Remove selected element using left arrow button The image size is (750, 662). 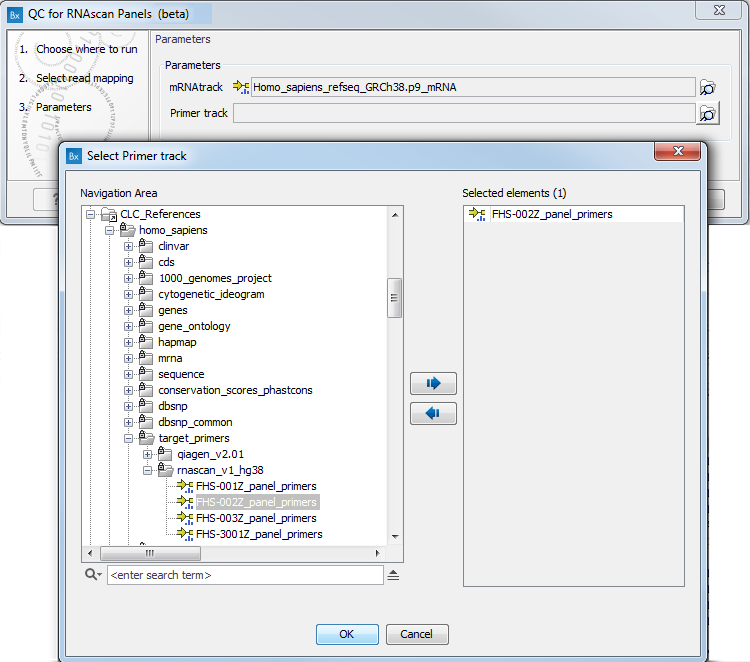tap(433, 413)
